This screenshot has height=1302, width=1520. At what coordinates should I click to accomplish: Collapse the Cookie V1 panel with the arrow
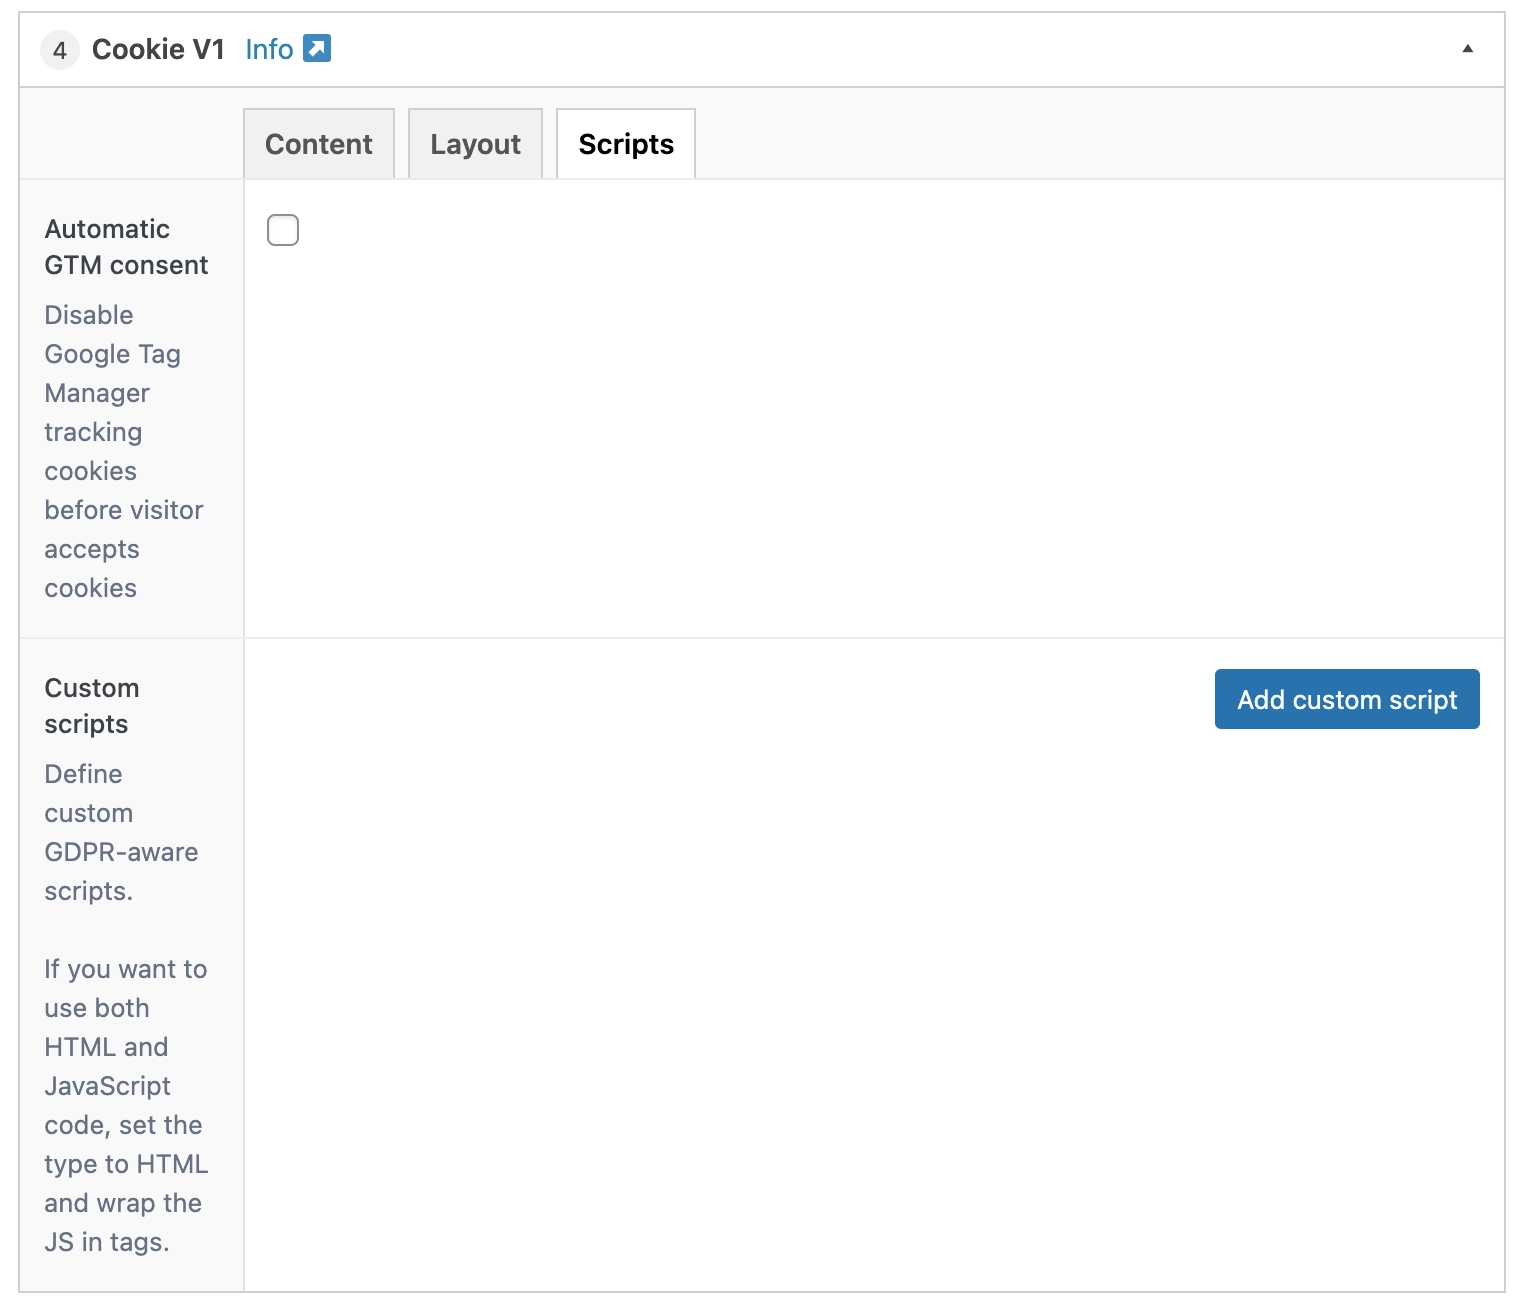pos(1467,49)
